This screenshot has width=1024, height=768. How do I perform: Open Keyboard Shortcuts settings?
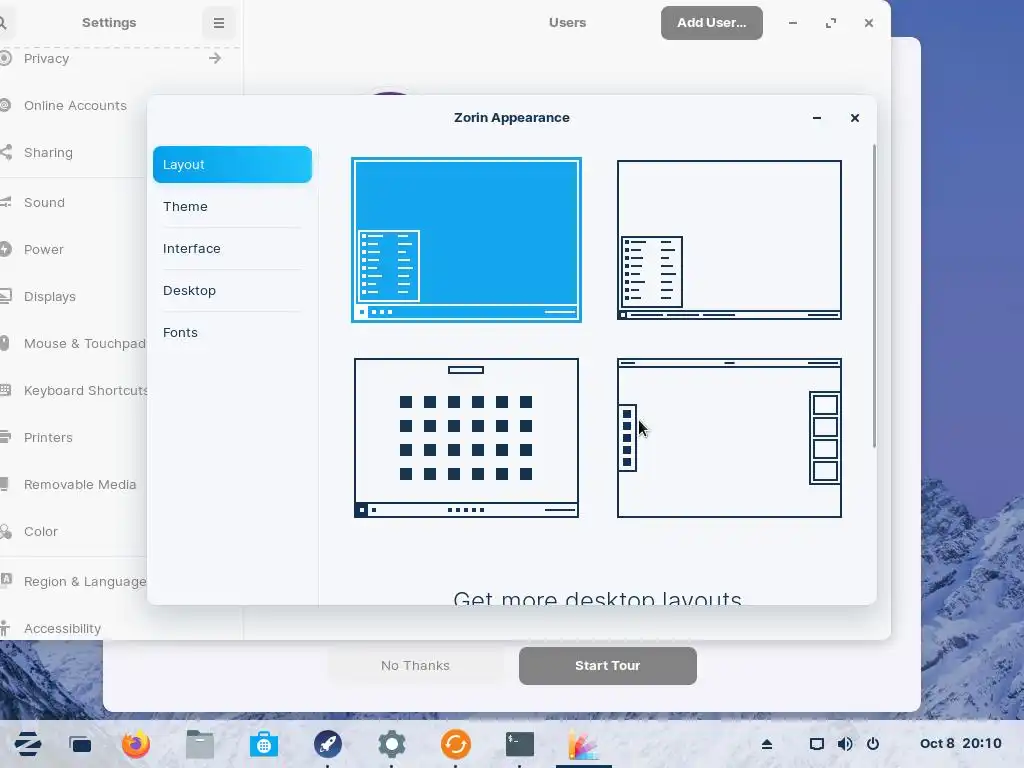point(73,391)
